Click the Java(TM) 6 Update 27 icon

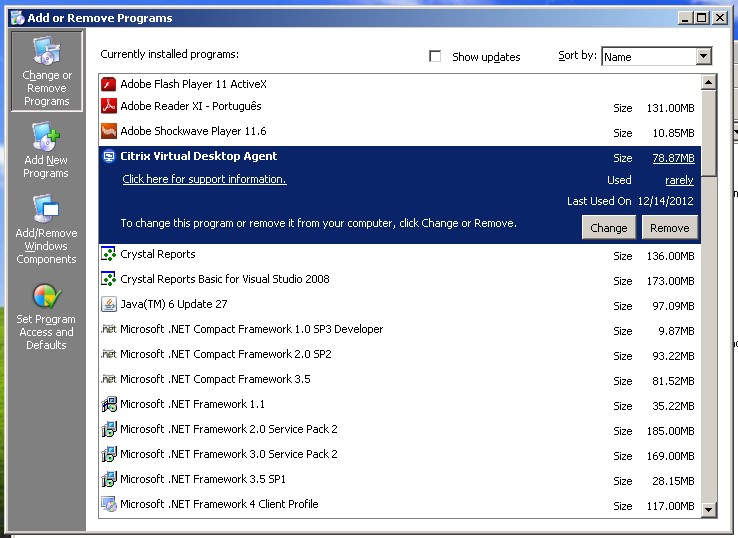pos(109,304)
